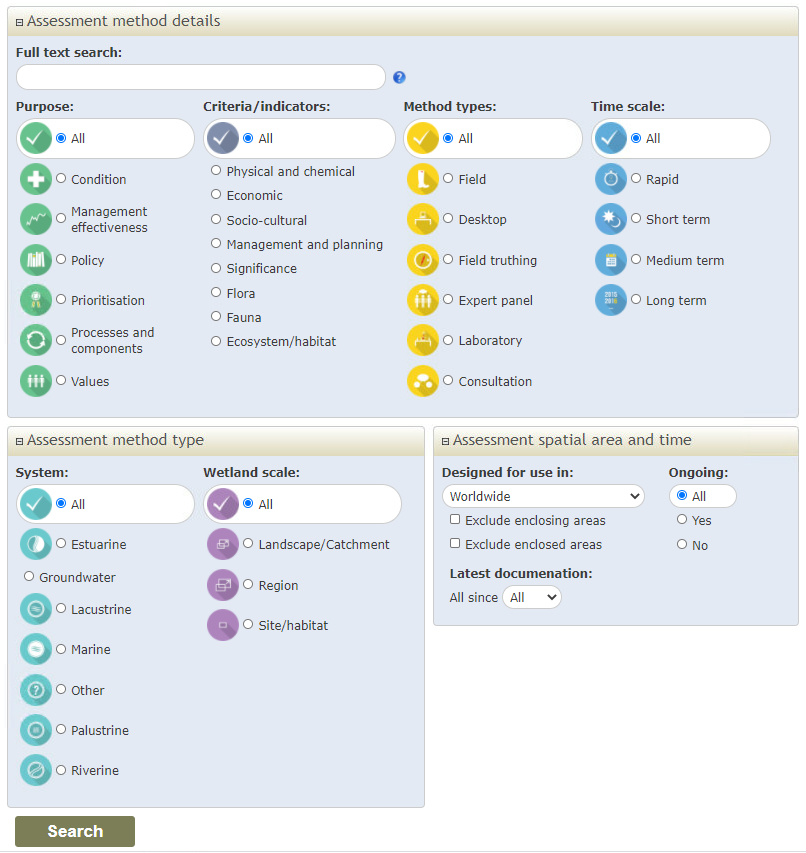This screenshot has height=853, width=806.
Task: Tick the Exclude enclosed areas checkbox
Action: (455, 544)
